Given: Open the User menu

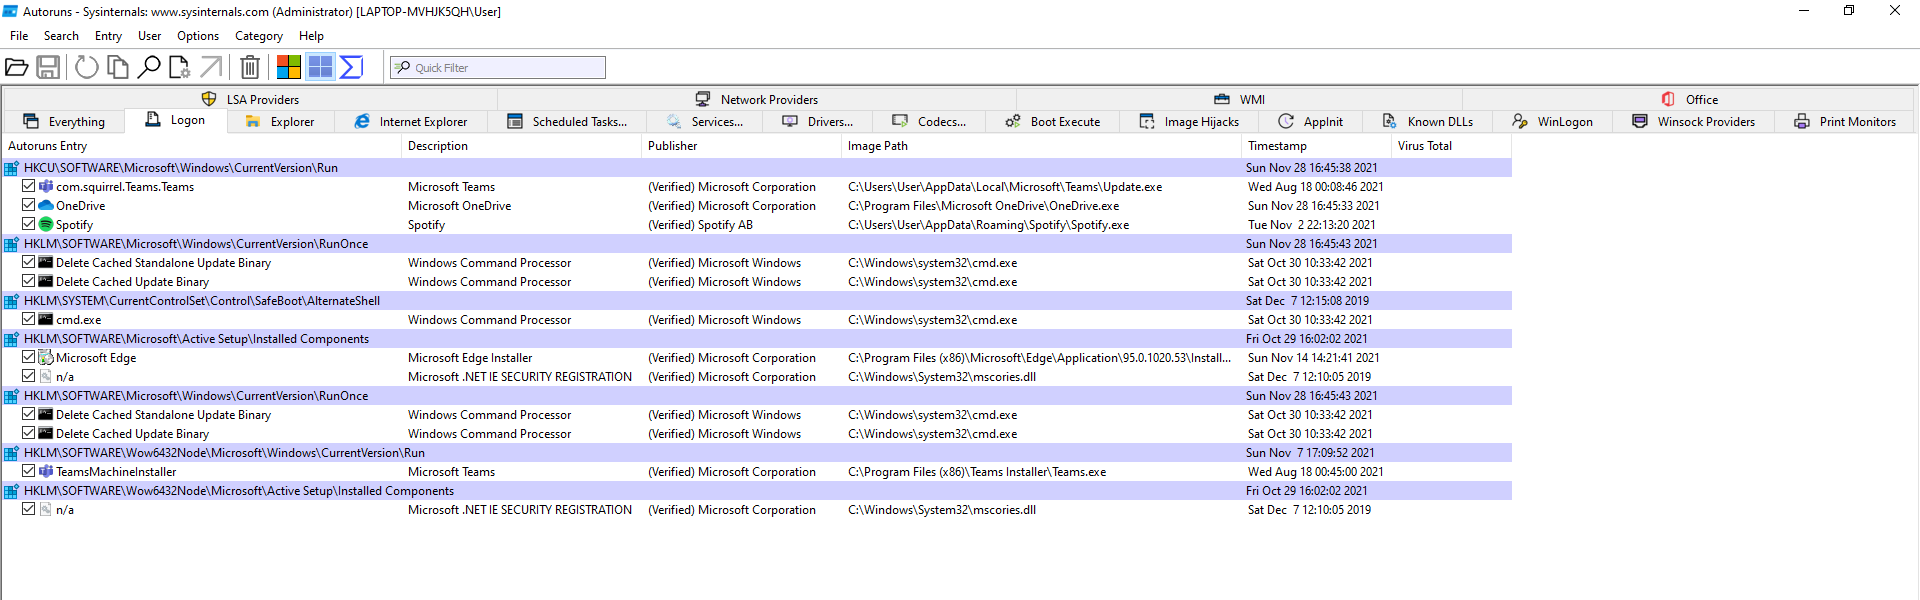Looking at the screenshot, I should (x=150, y=36).
